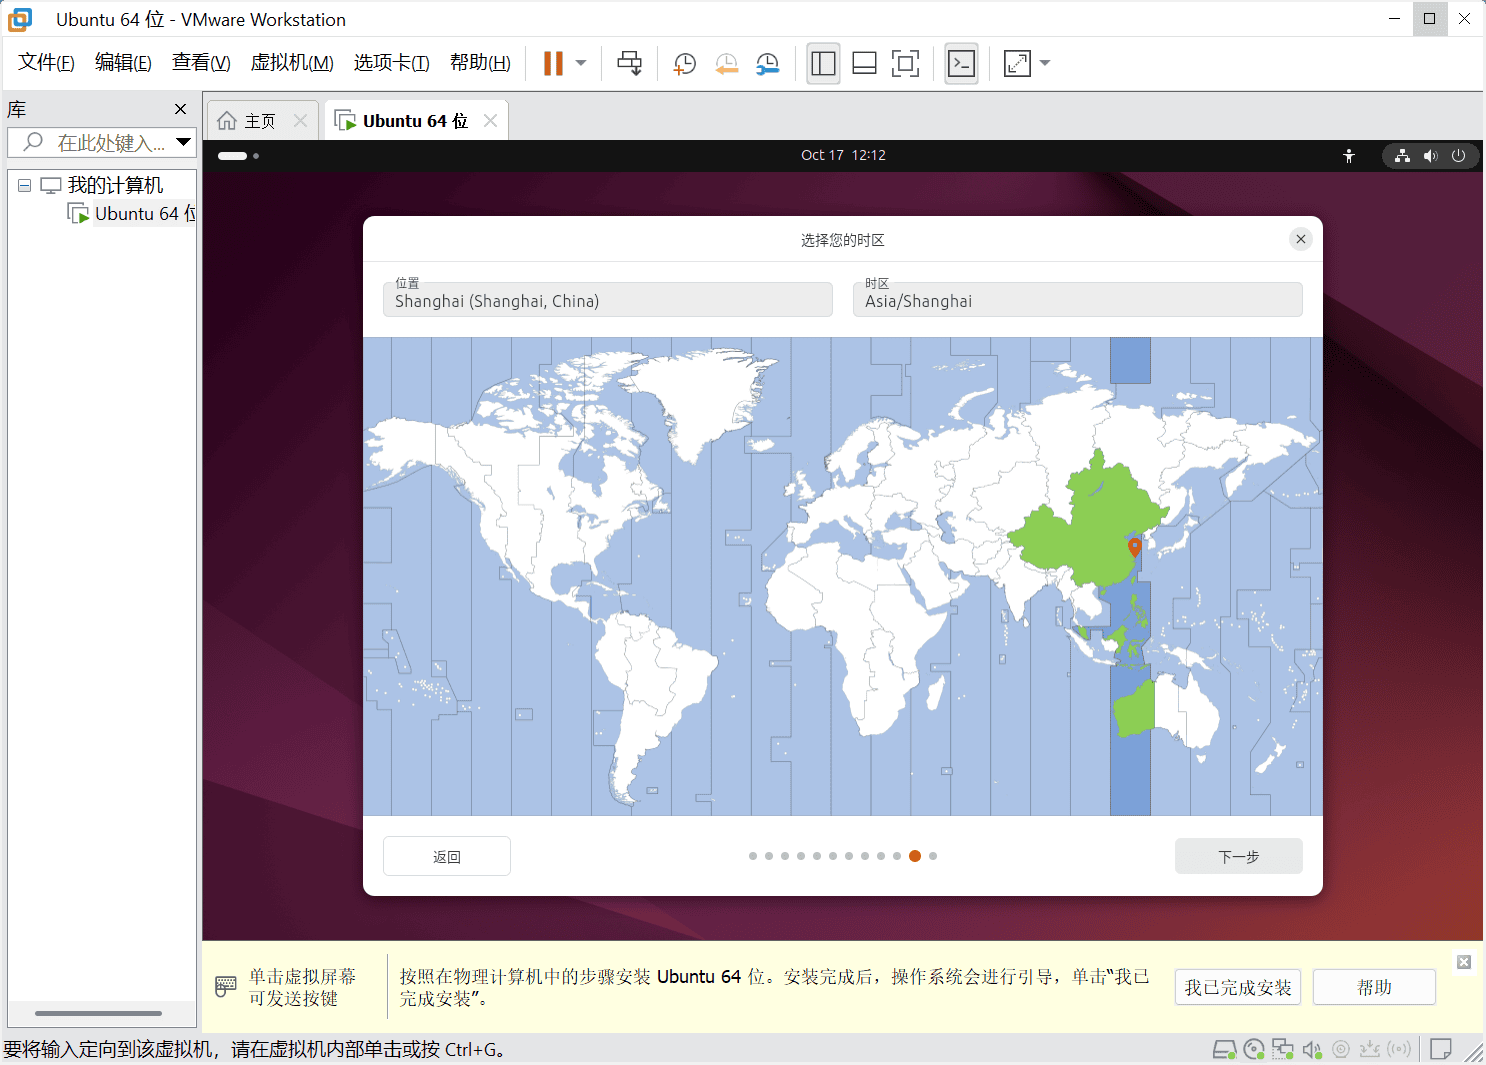Click the network adapter status icon
Viewport: 1486px width, 1065px height.
(1283, 1049)
